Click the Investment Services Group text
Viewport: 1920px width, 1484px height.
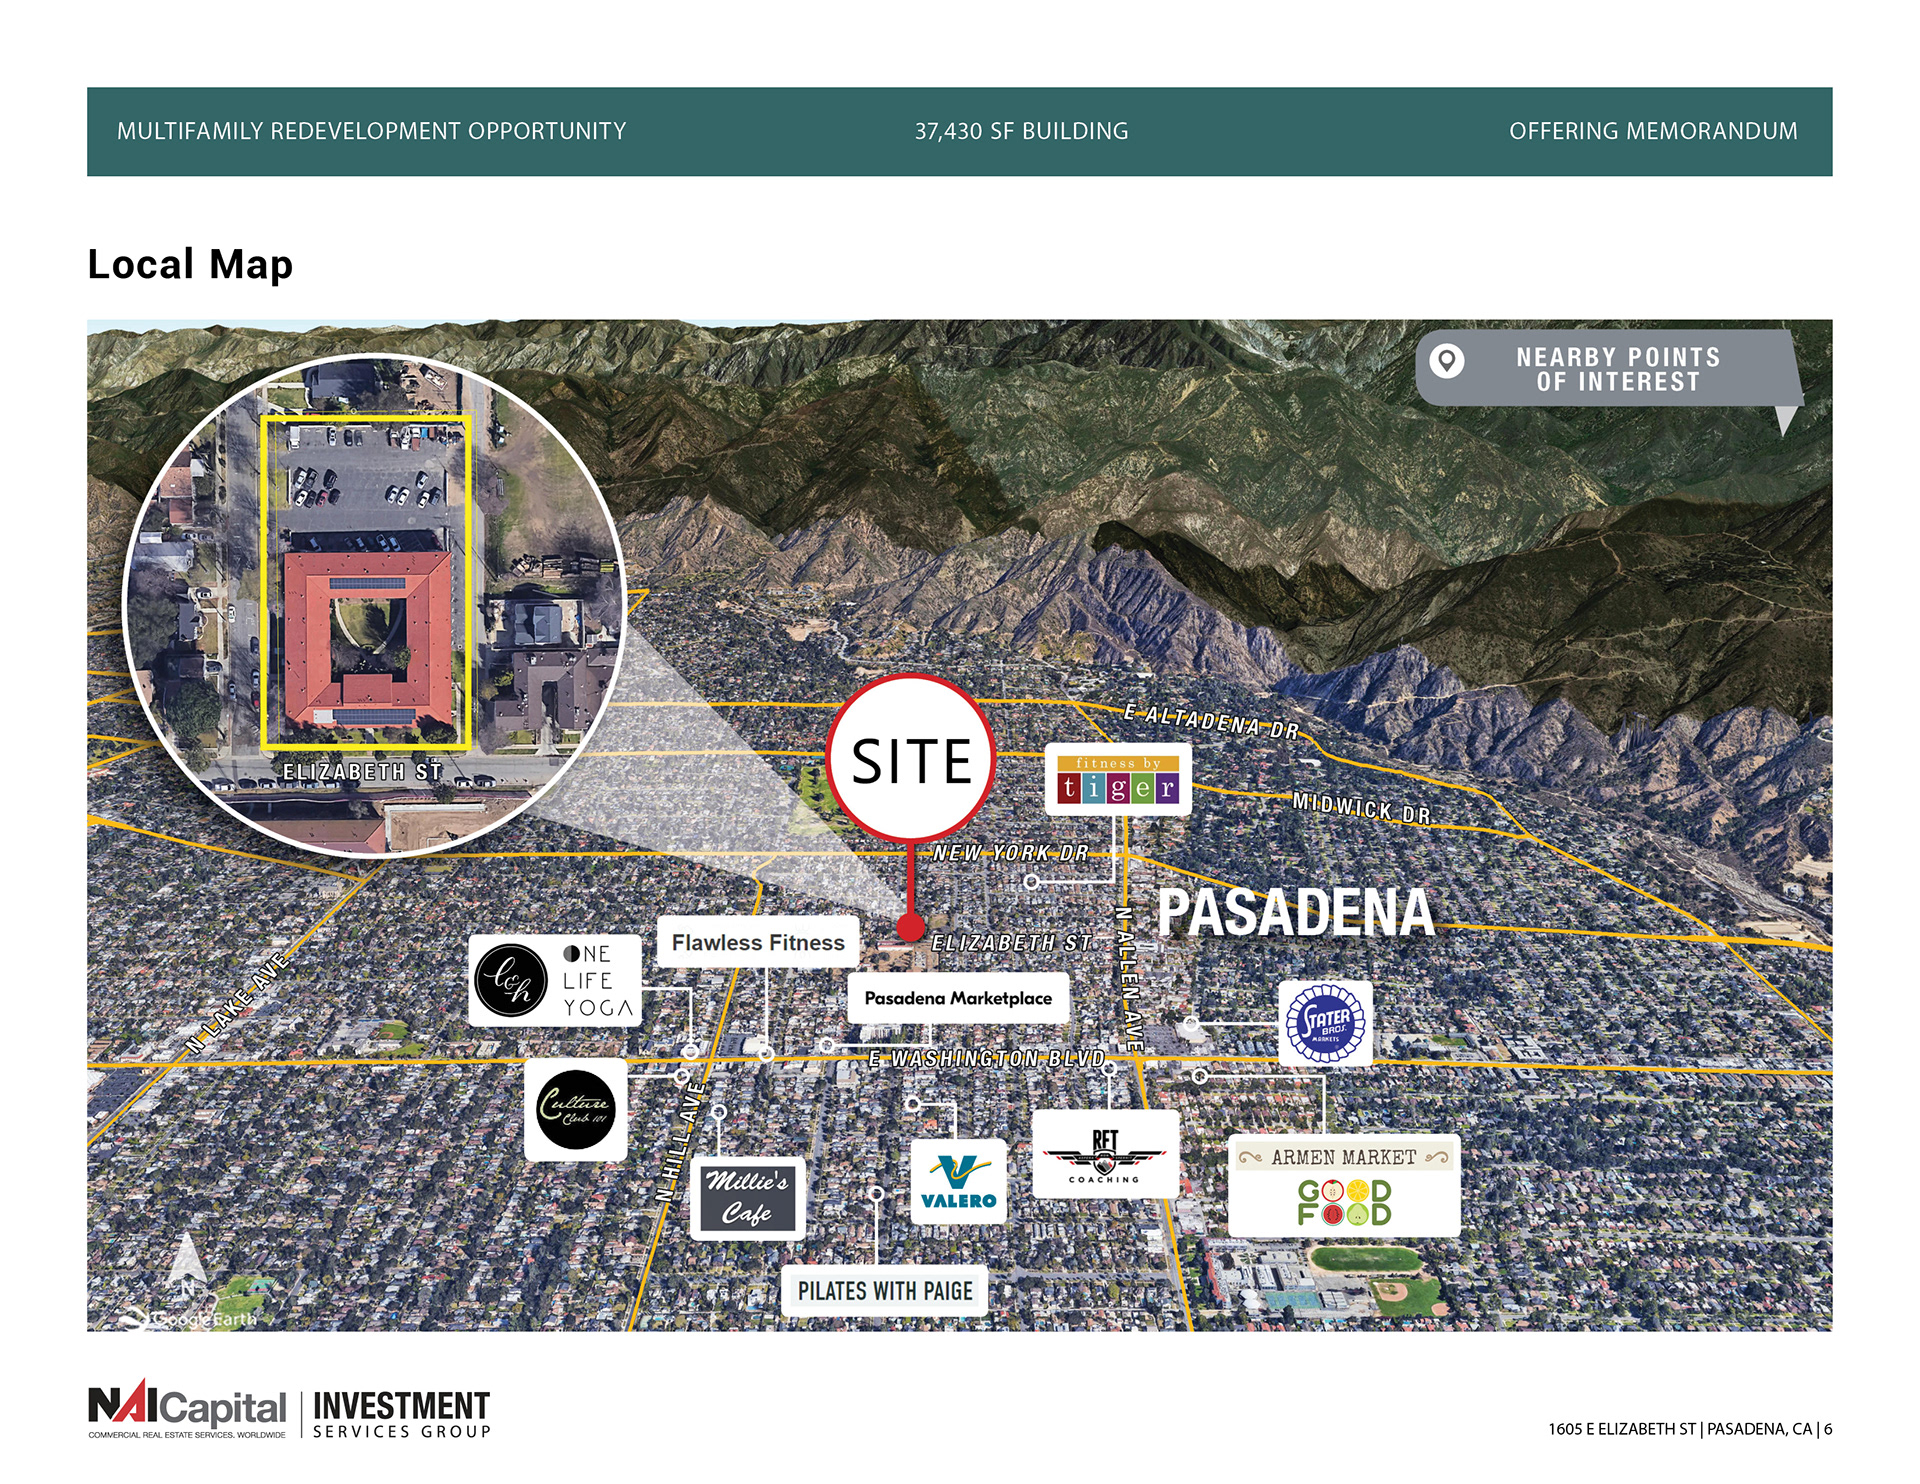402,1414
